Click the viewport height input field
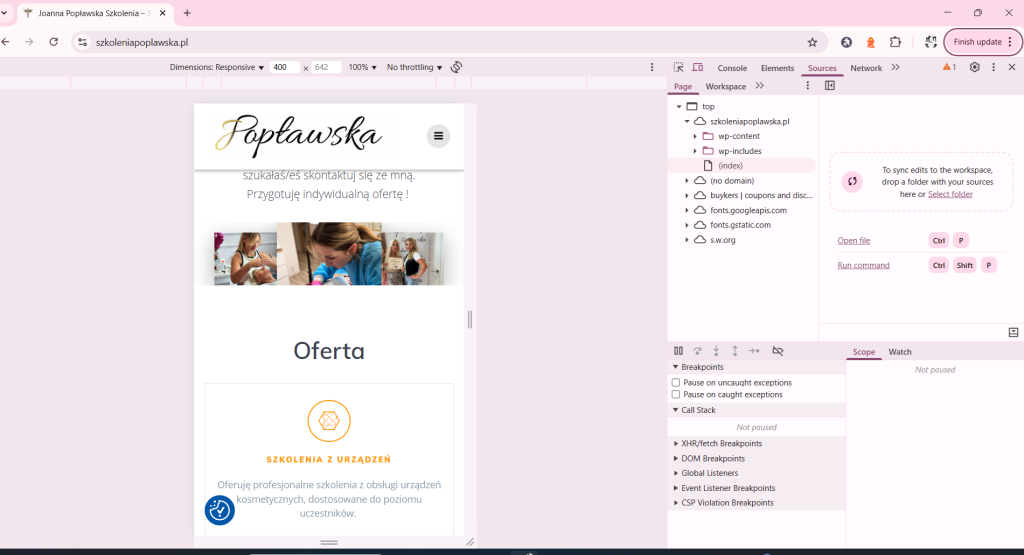1024x555 pixels. (x=326, y=67)
